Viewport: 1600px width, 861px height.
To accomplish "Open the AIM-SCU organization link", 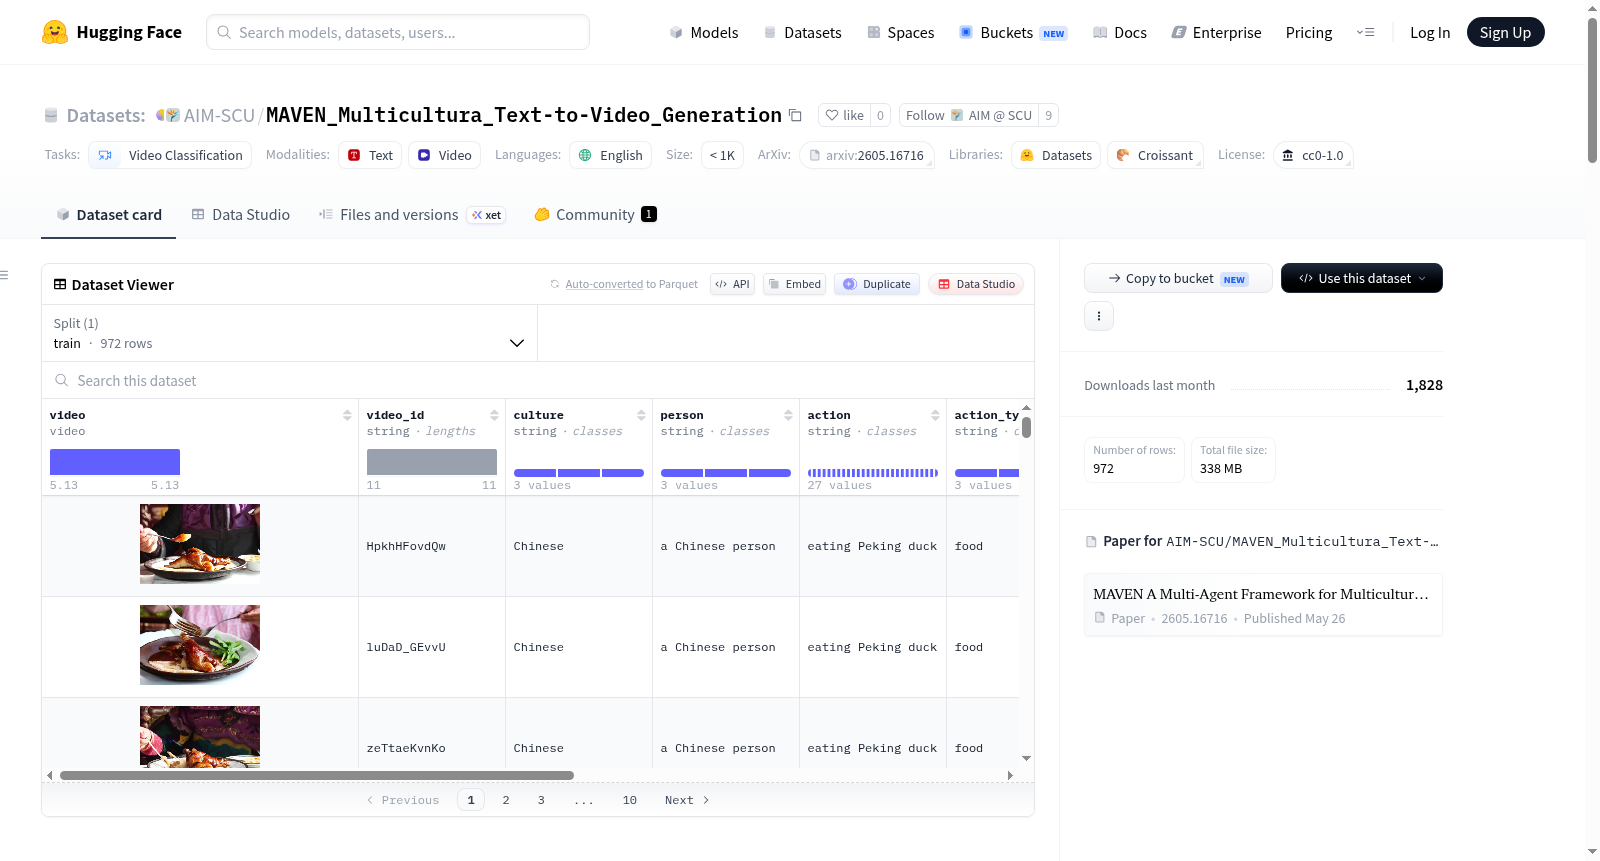I will pos(219,115).
